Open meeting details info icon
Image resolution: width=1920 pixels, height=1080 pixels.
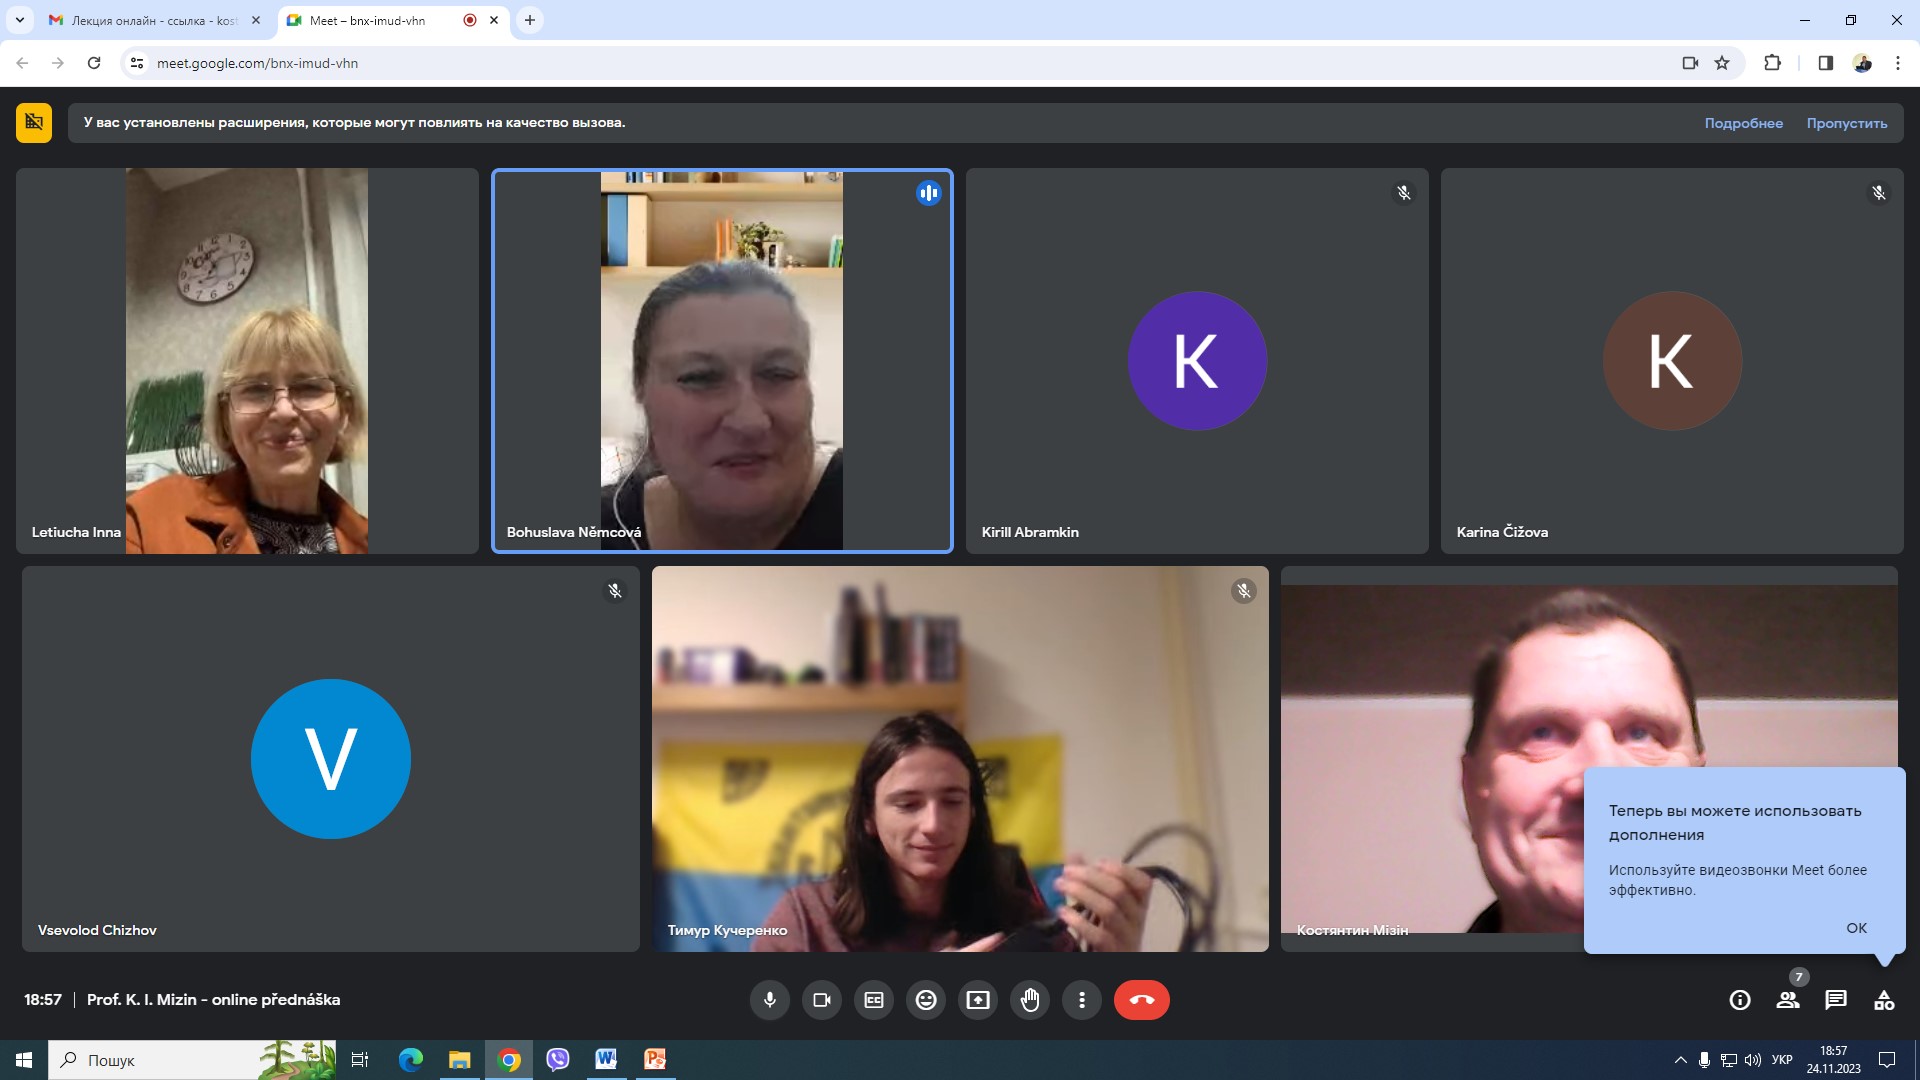pos(1740,1000)
